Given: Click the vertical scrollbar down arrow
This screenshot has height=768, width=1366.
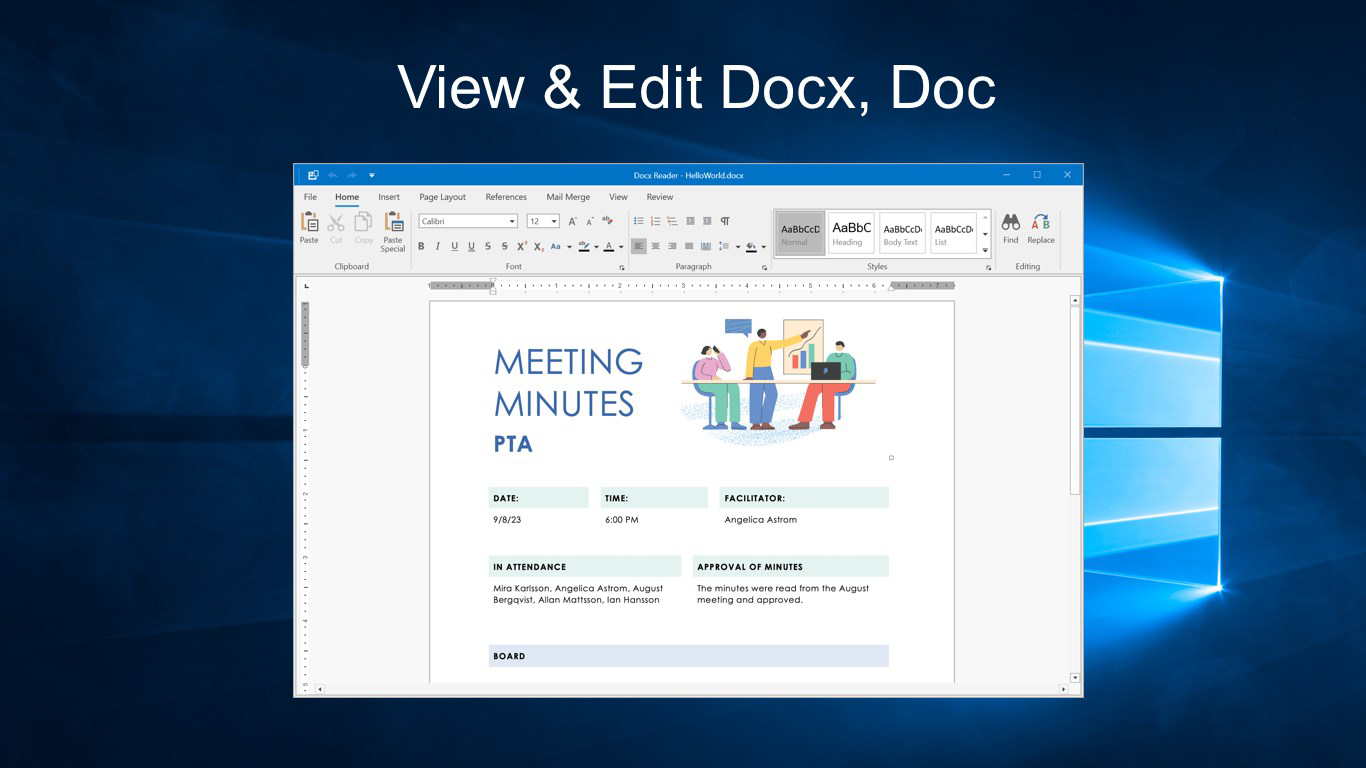Looking at the screenshot, I should point(1075,677).
